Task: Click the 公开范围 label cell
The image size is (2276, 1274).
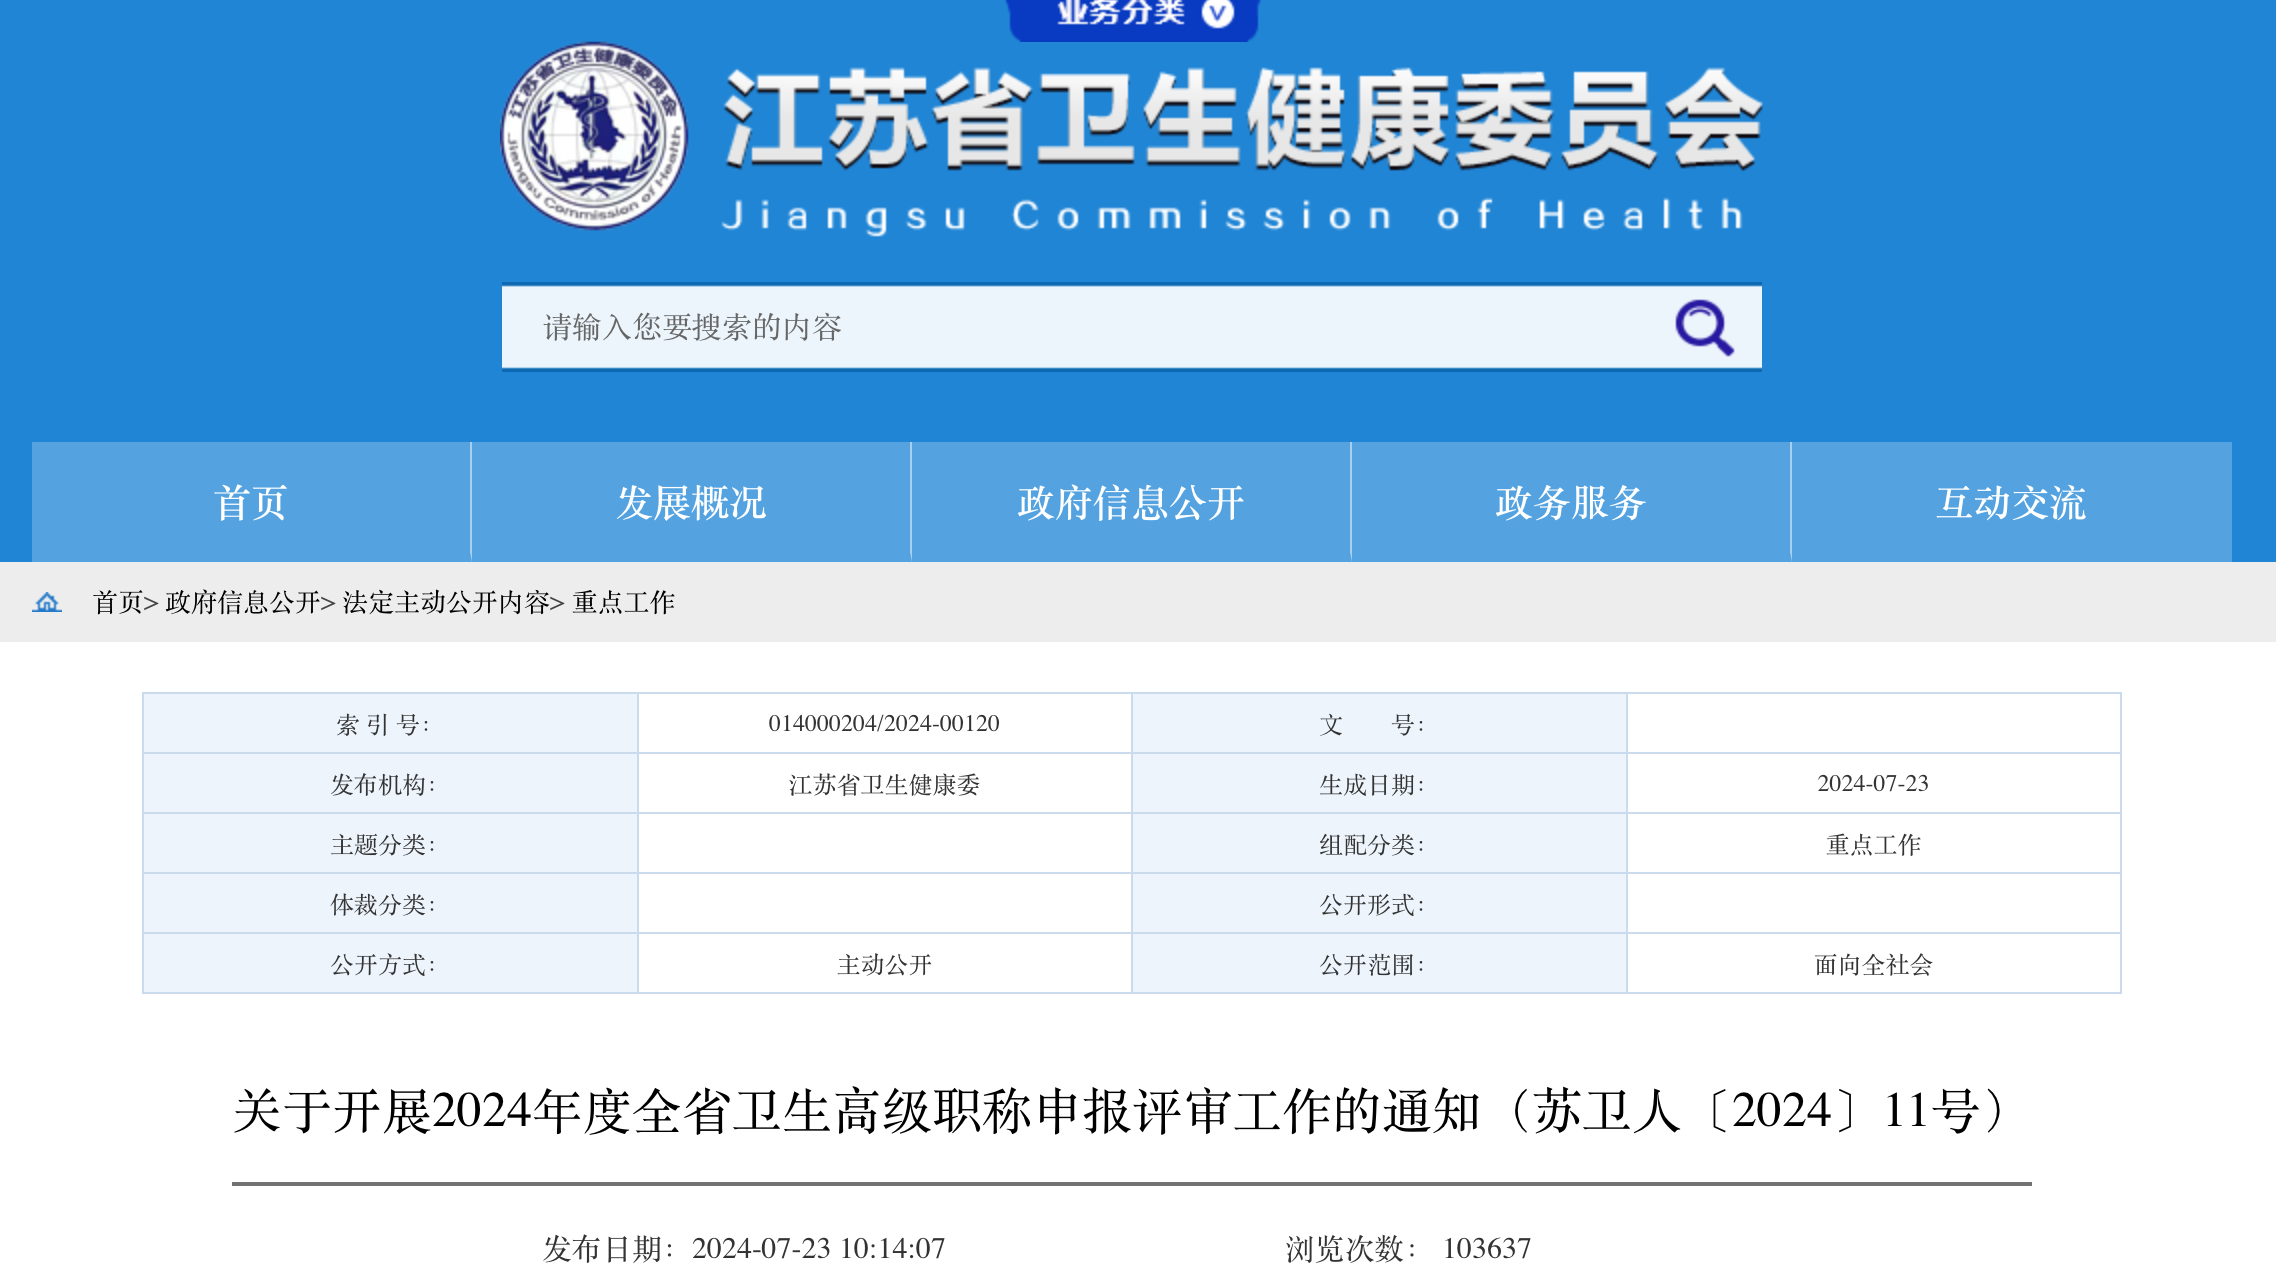Action: (x=1379, y=964)
